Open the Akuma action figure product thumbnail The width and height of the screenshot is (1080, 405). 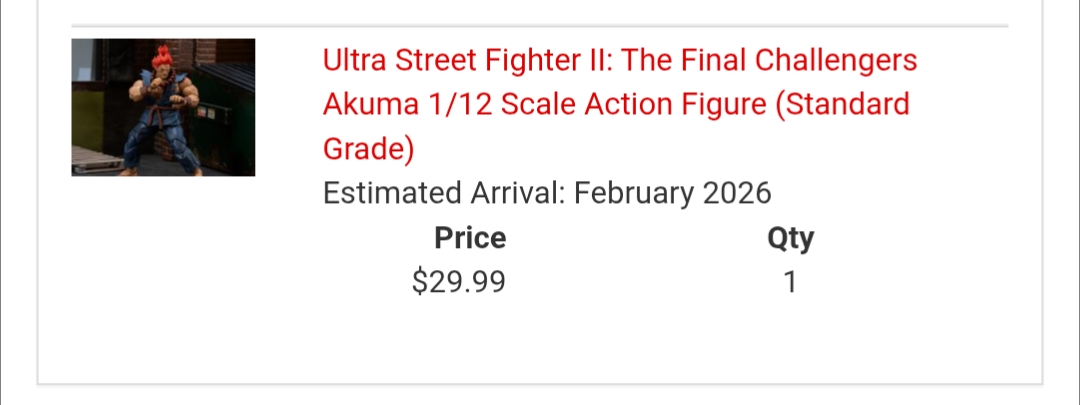tap(163, 107)
